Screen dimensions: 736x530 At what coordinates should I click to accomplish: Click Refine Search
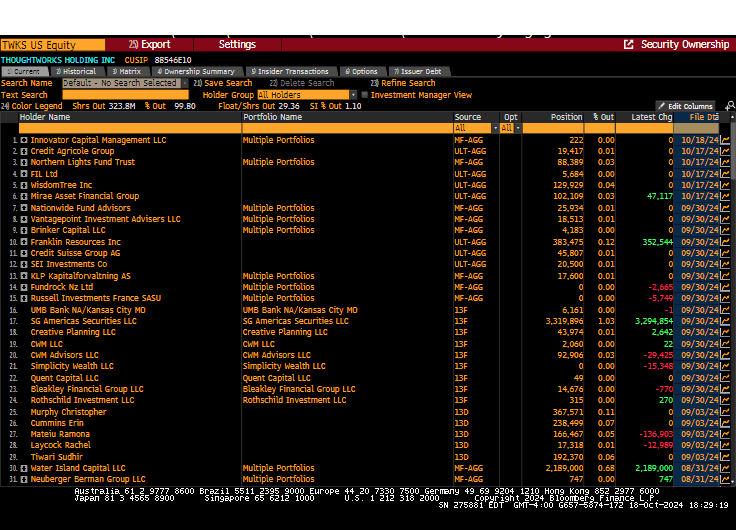[403, 83]
